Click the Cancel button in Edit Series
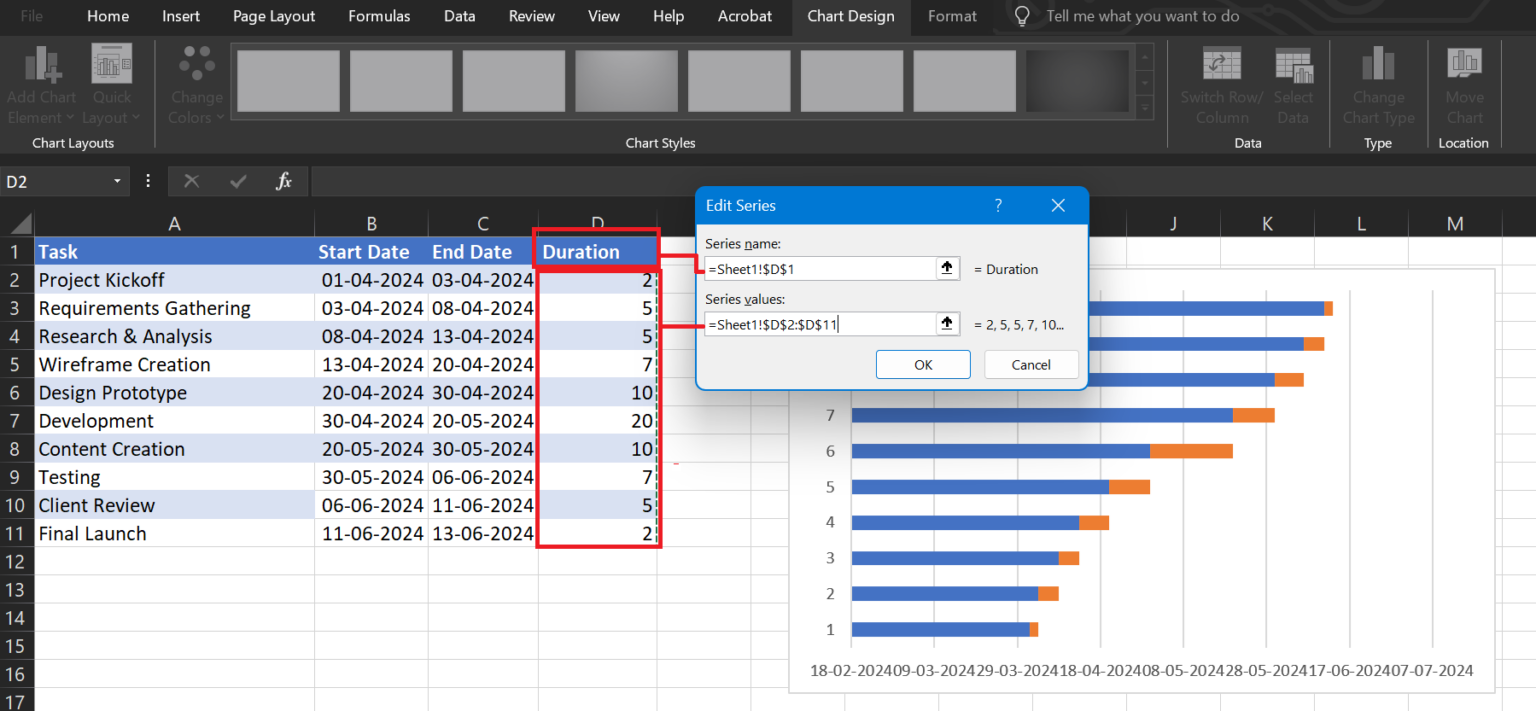 click(1031, 364)
